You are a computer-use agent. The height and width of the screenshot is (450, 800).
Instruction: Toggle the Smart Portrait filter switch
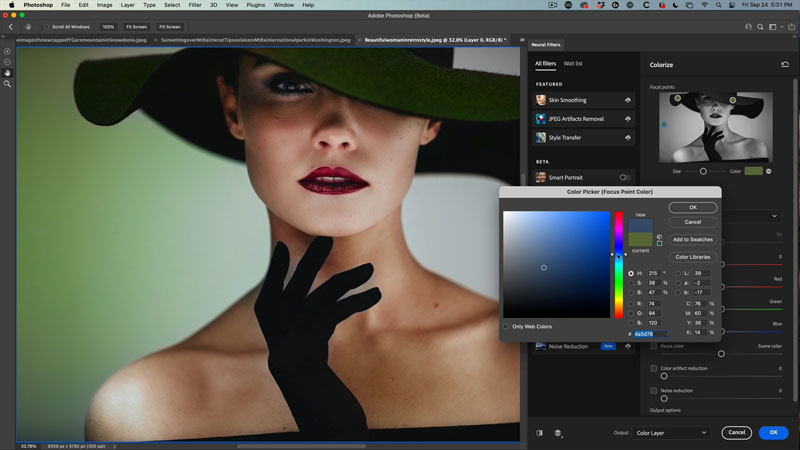click(625, 177)
